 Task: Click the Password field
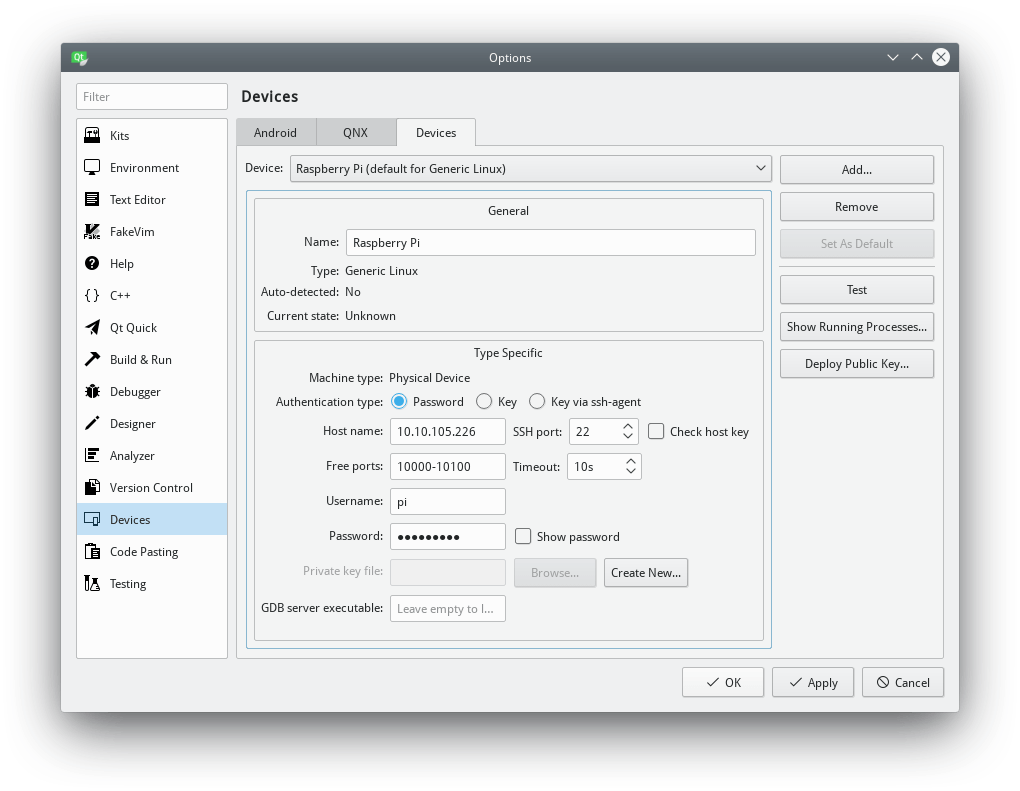448,537
